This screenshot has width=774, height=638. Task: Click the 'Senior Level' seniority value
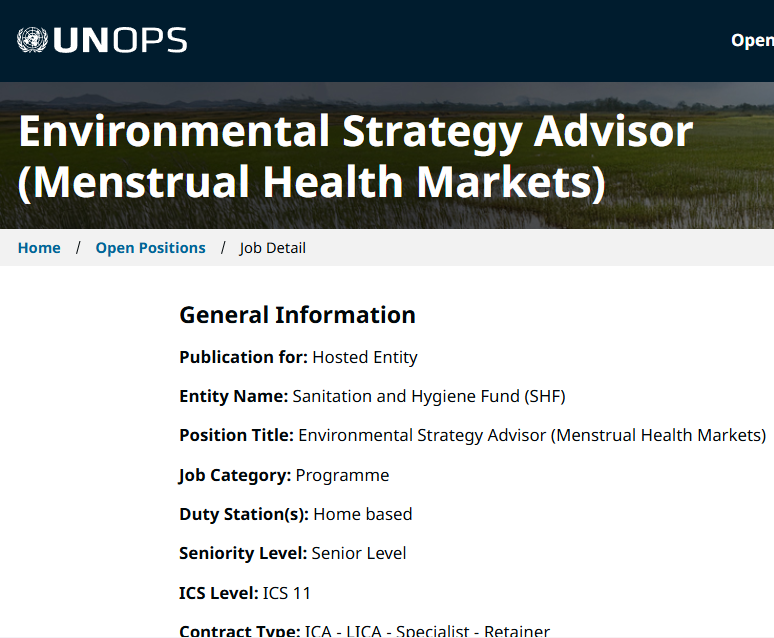pyautogui.click(x=359, y=553)
